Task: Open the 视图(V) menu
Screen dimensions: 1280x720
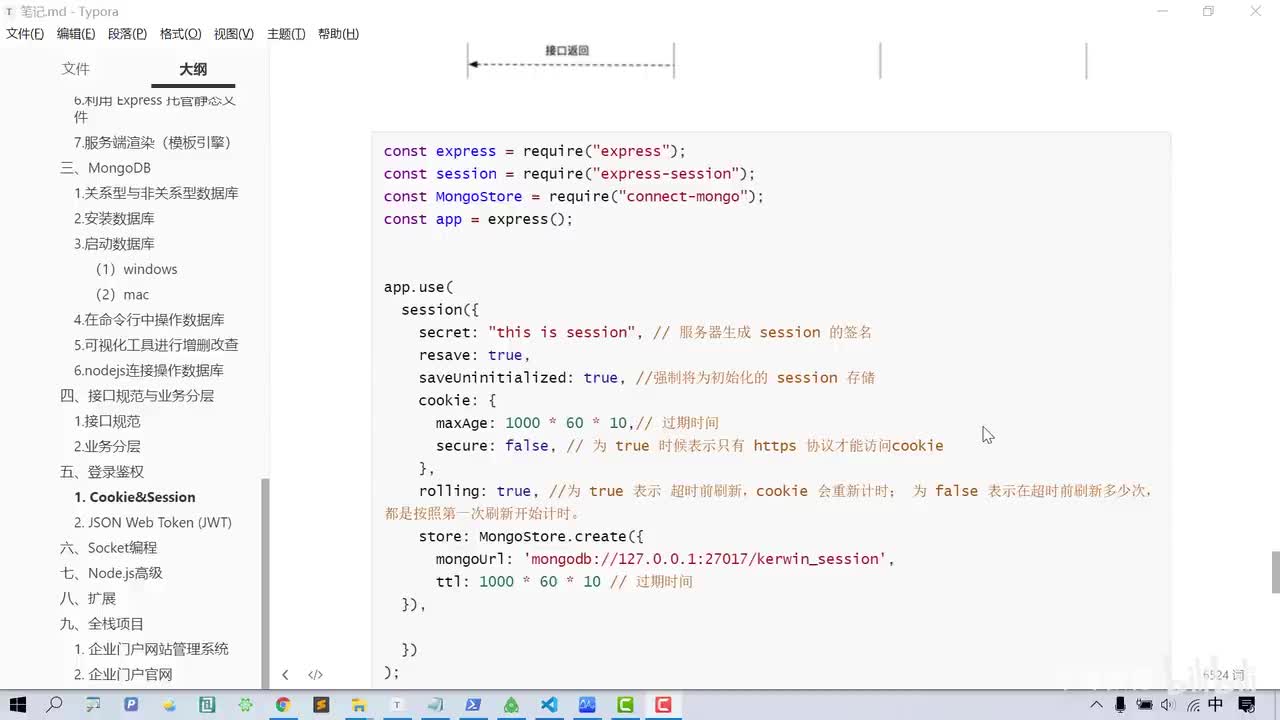Action: [x=233, y=34]
